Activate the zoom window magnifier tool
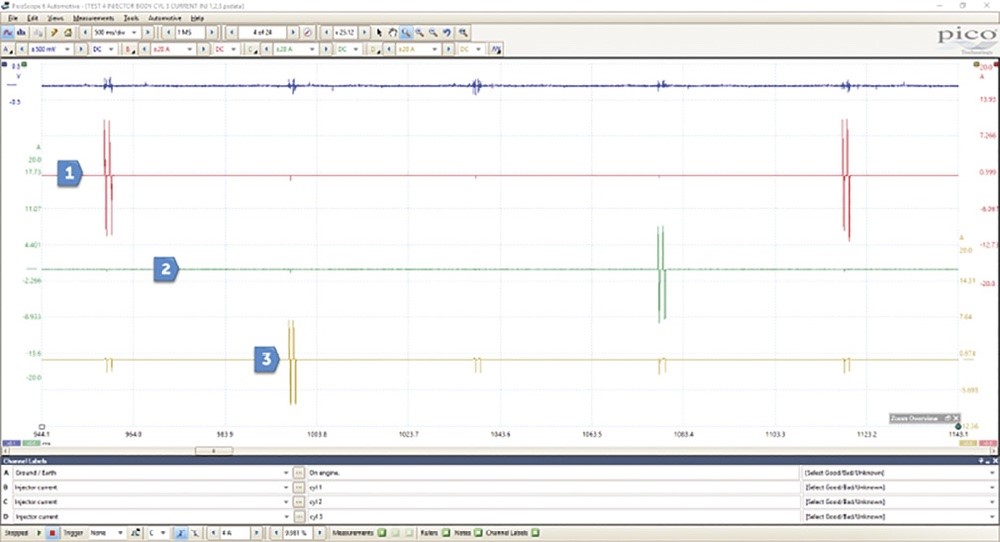Image resolution: width=1000 pixels, height=542 pixels. coord(406,32)
